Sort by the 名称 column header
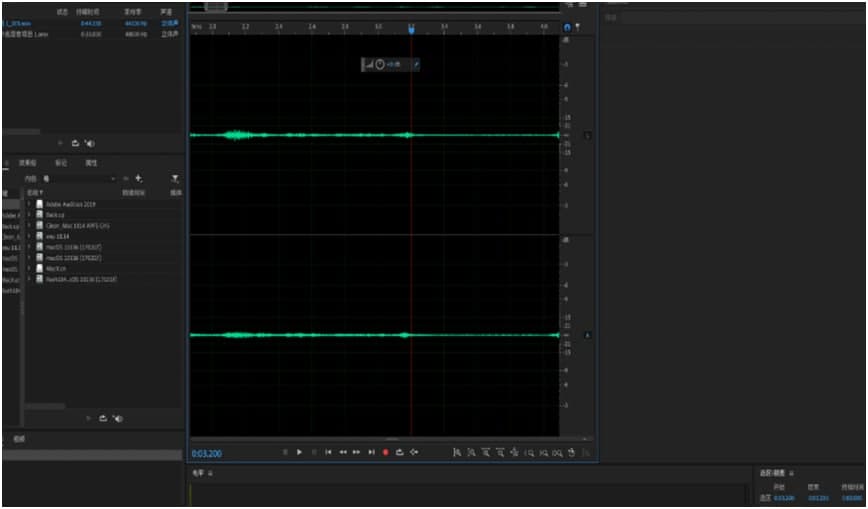Image resolution: width=868 pixels, height=509 pixels. (35, 193)
